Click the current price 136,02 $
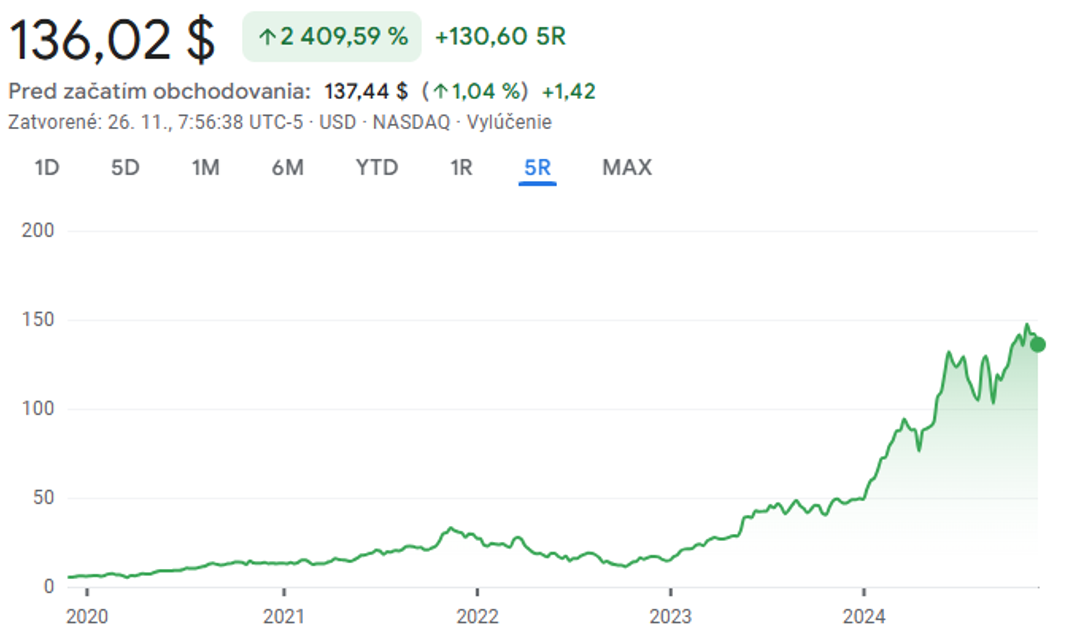This screenshot has height=640, width=1082. [112, 39]
